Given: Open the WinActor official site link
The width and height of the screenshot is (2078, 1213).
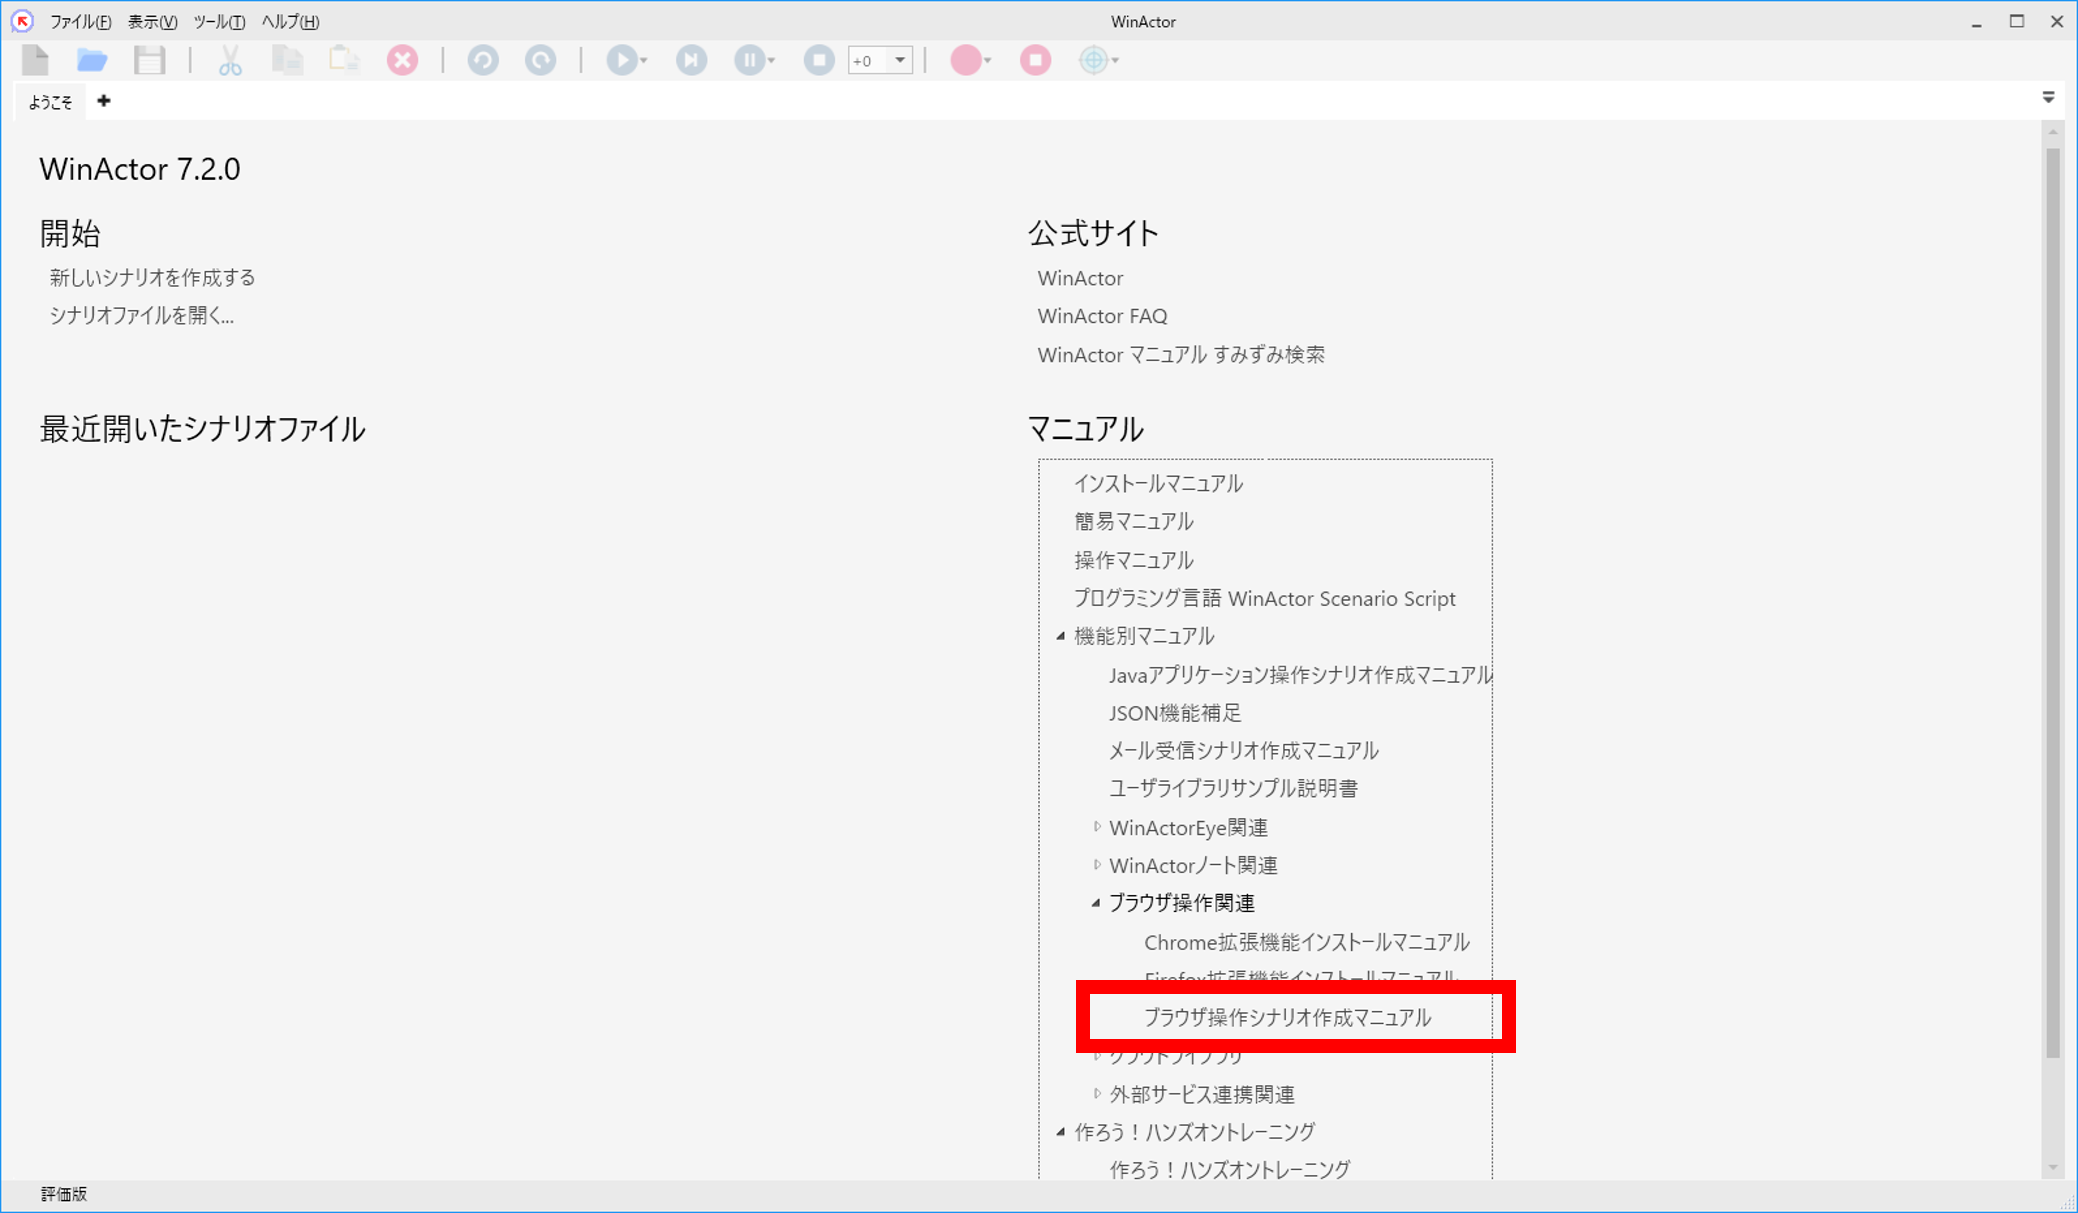Looking at the screenshot, I should pos(1080,278).
